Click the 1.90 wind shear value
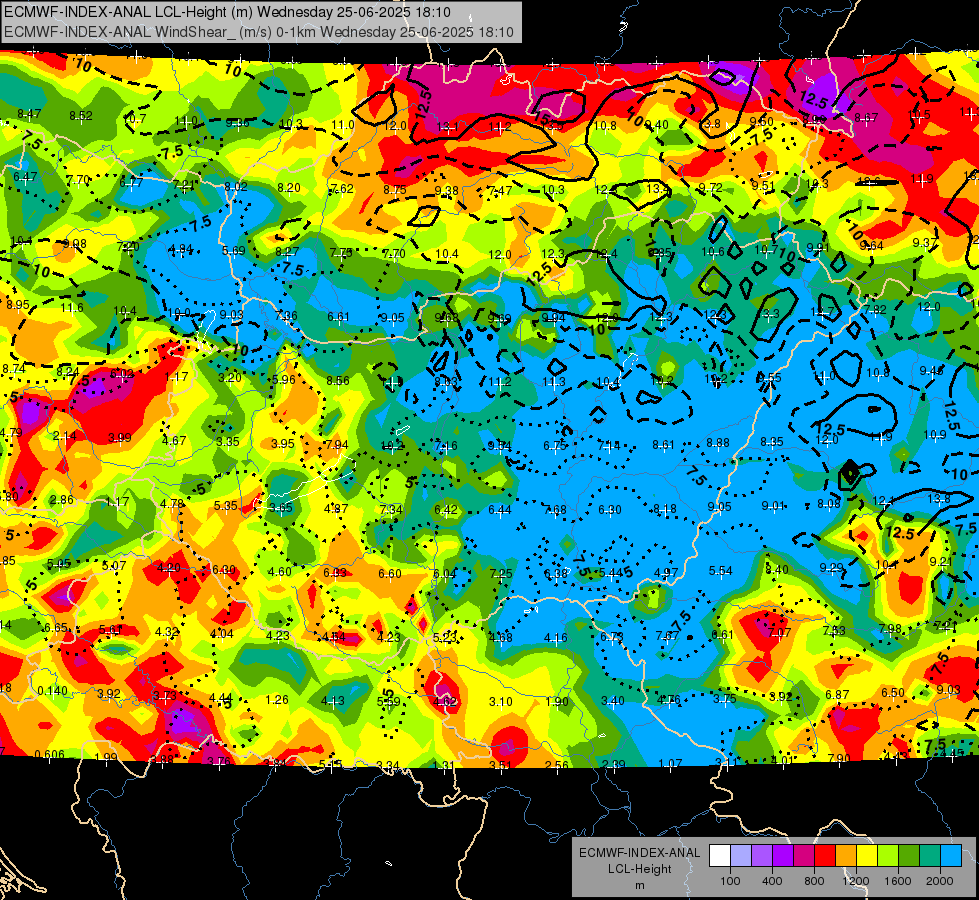979x900 pixels. pos(556,702)
